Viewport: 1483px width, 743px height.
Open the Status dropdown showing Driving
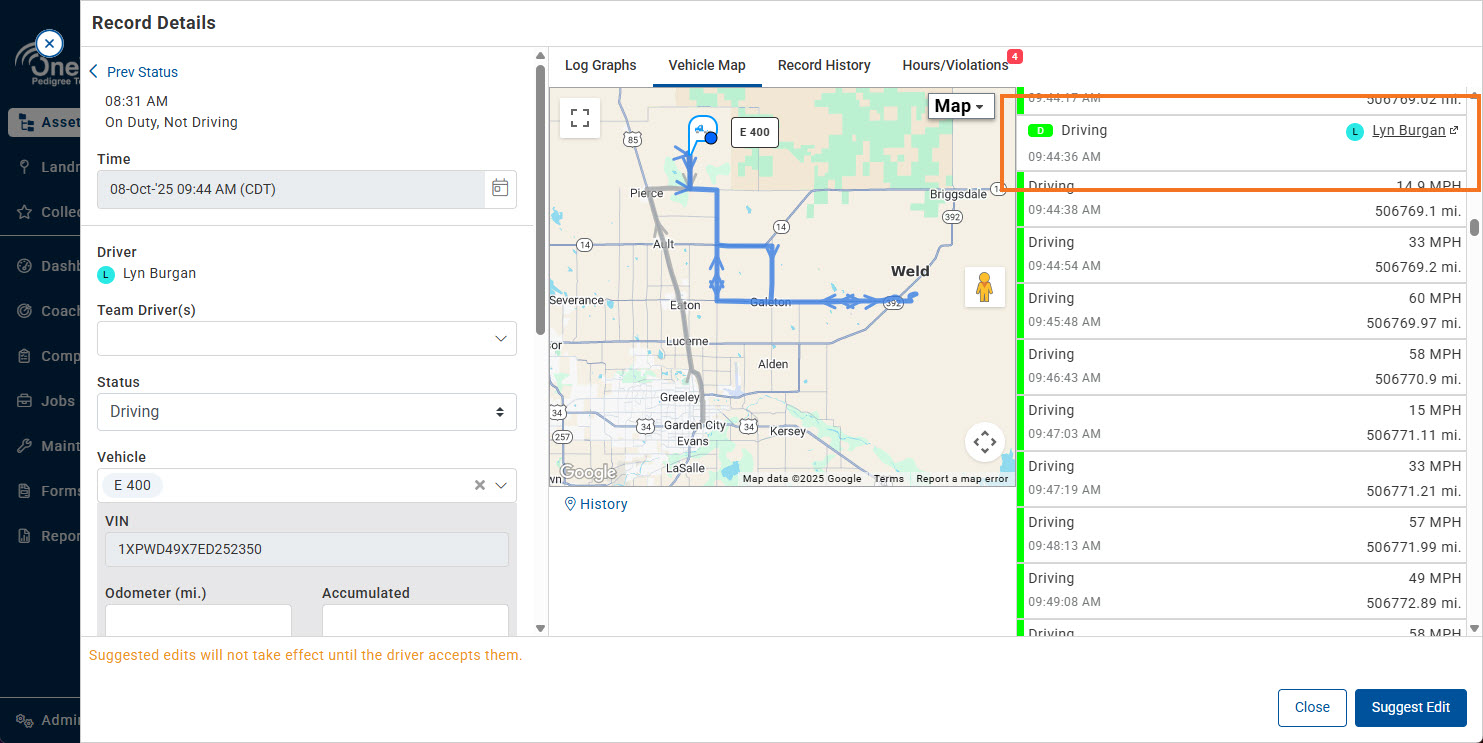(x=307, y=412)
